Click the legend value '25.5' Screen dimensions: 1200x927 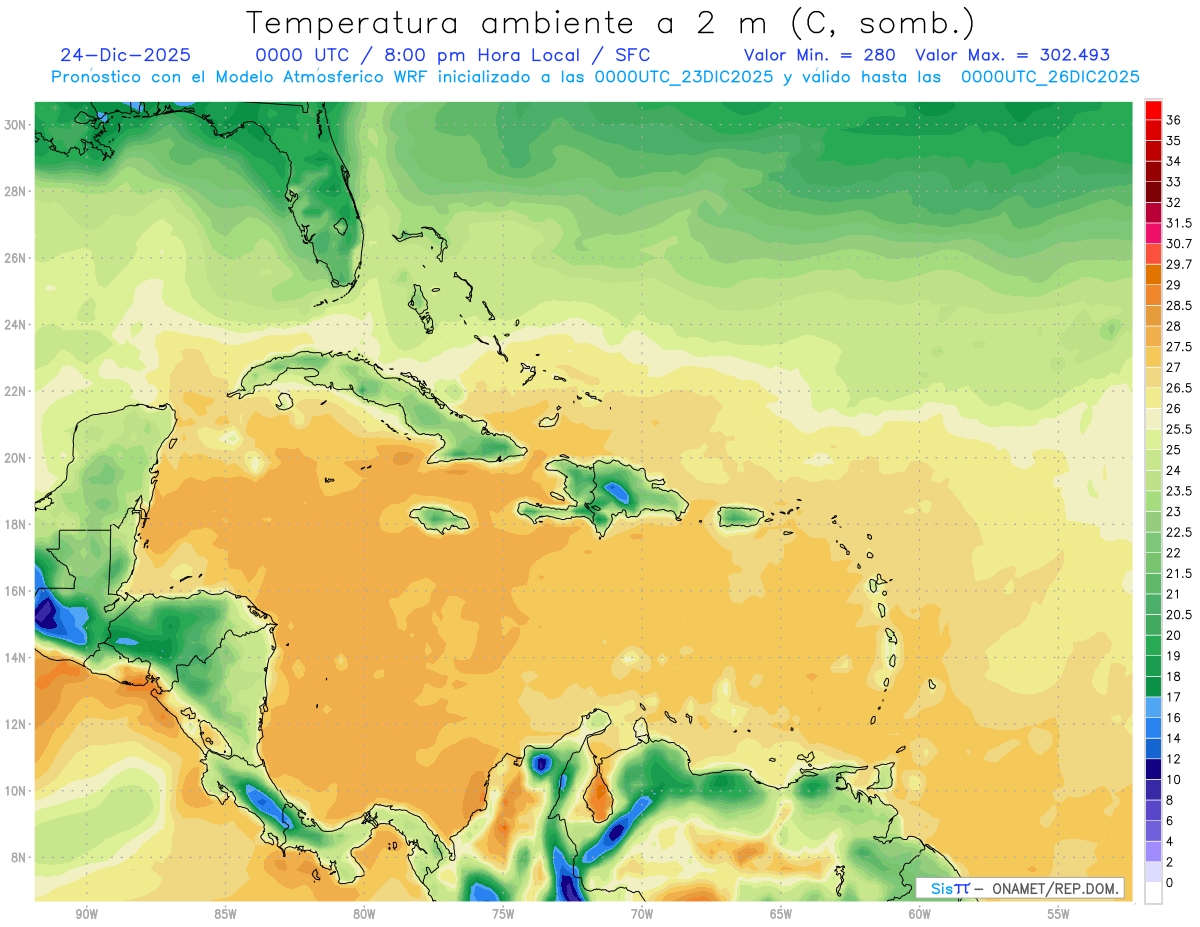(x=1179, y=430)
